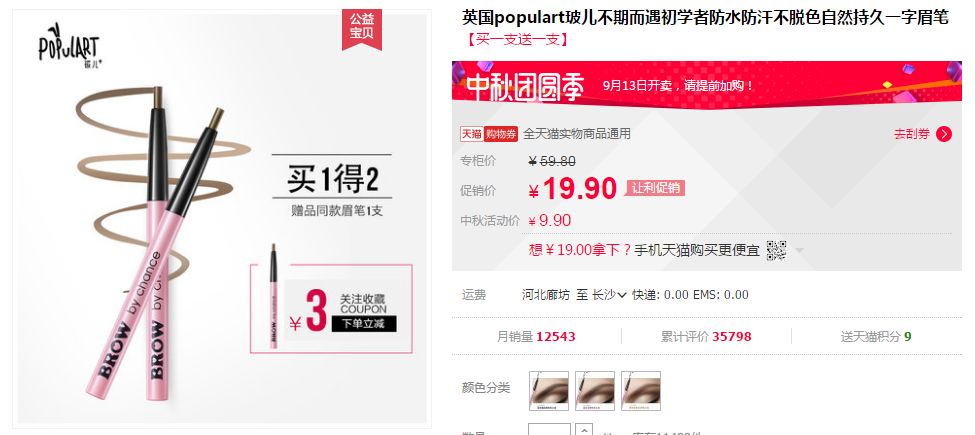Click the 想￥19.00拿下 mobile purchase text

tap(644, 250)
